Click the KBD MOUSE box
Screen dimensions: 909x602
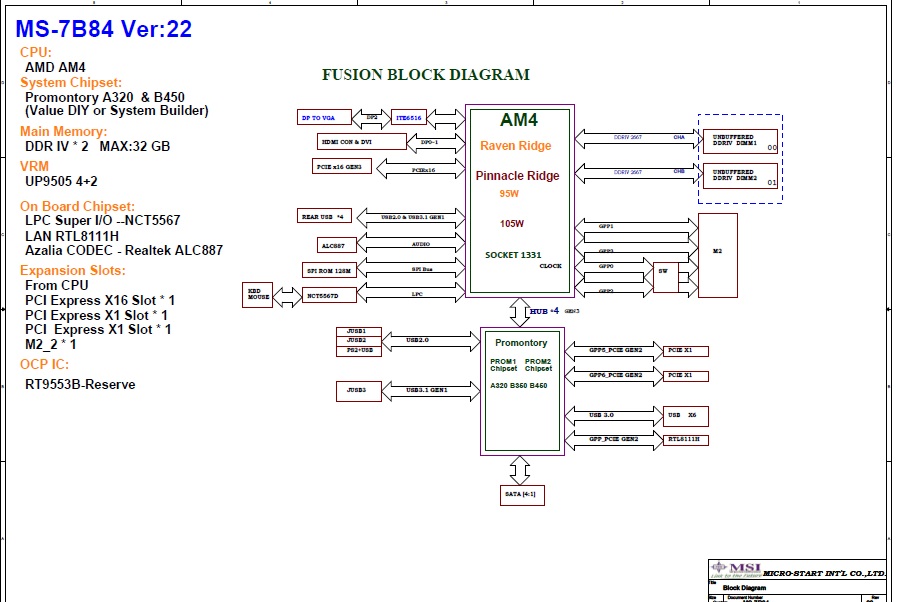coord(257,294)
